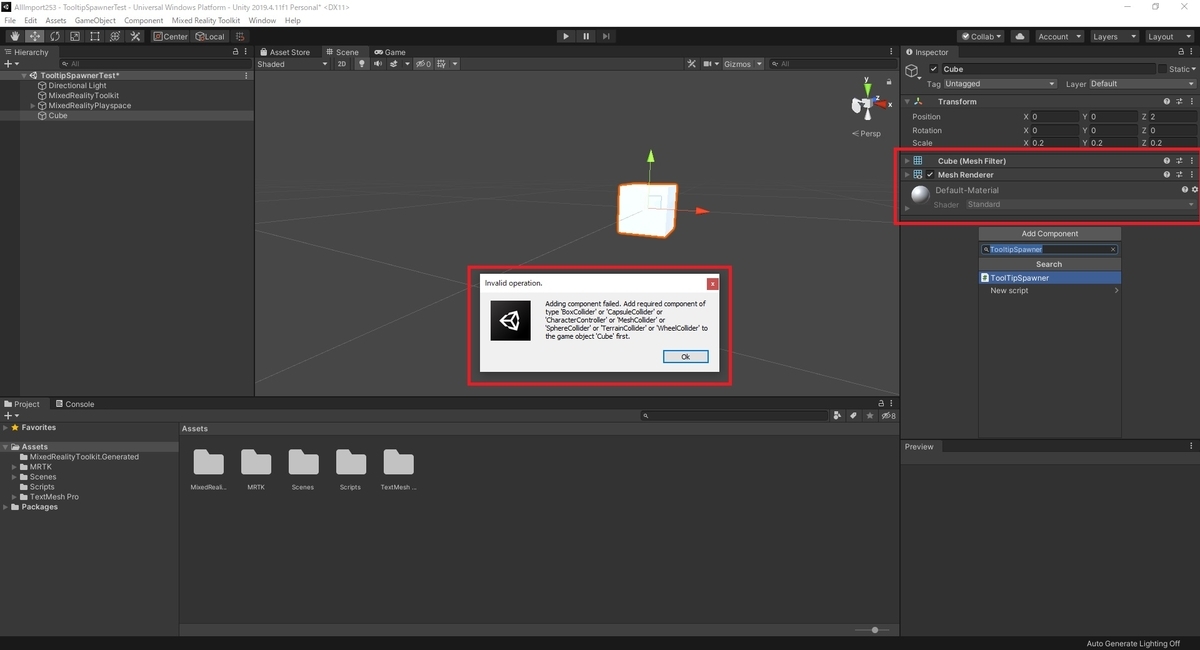Select the Rect tool
Screen dimensions: 1200x650
pos(94,36)
